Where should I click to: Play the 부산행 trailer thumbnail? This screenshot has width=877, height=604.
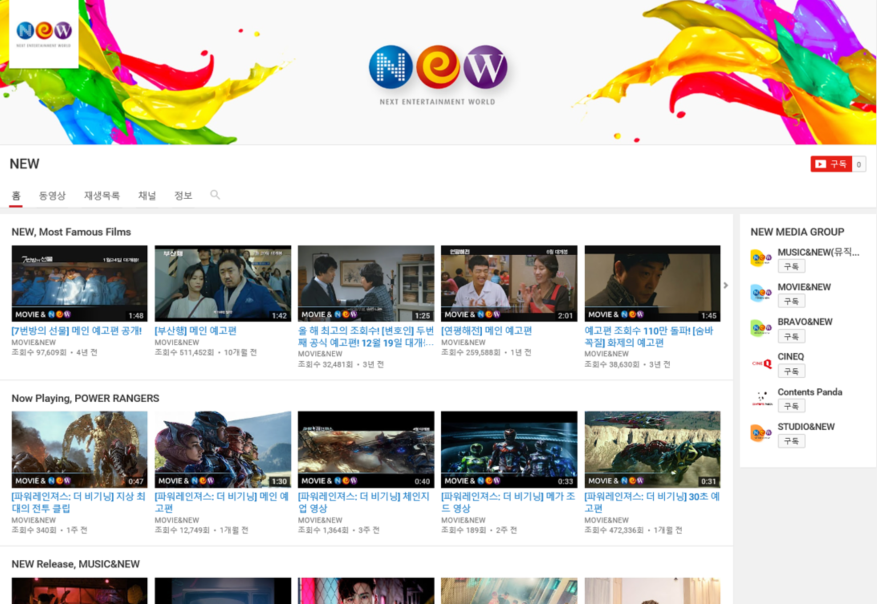pyautogui.click(x=223, y=283)
